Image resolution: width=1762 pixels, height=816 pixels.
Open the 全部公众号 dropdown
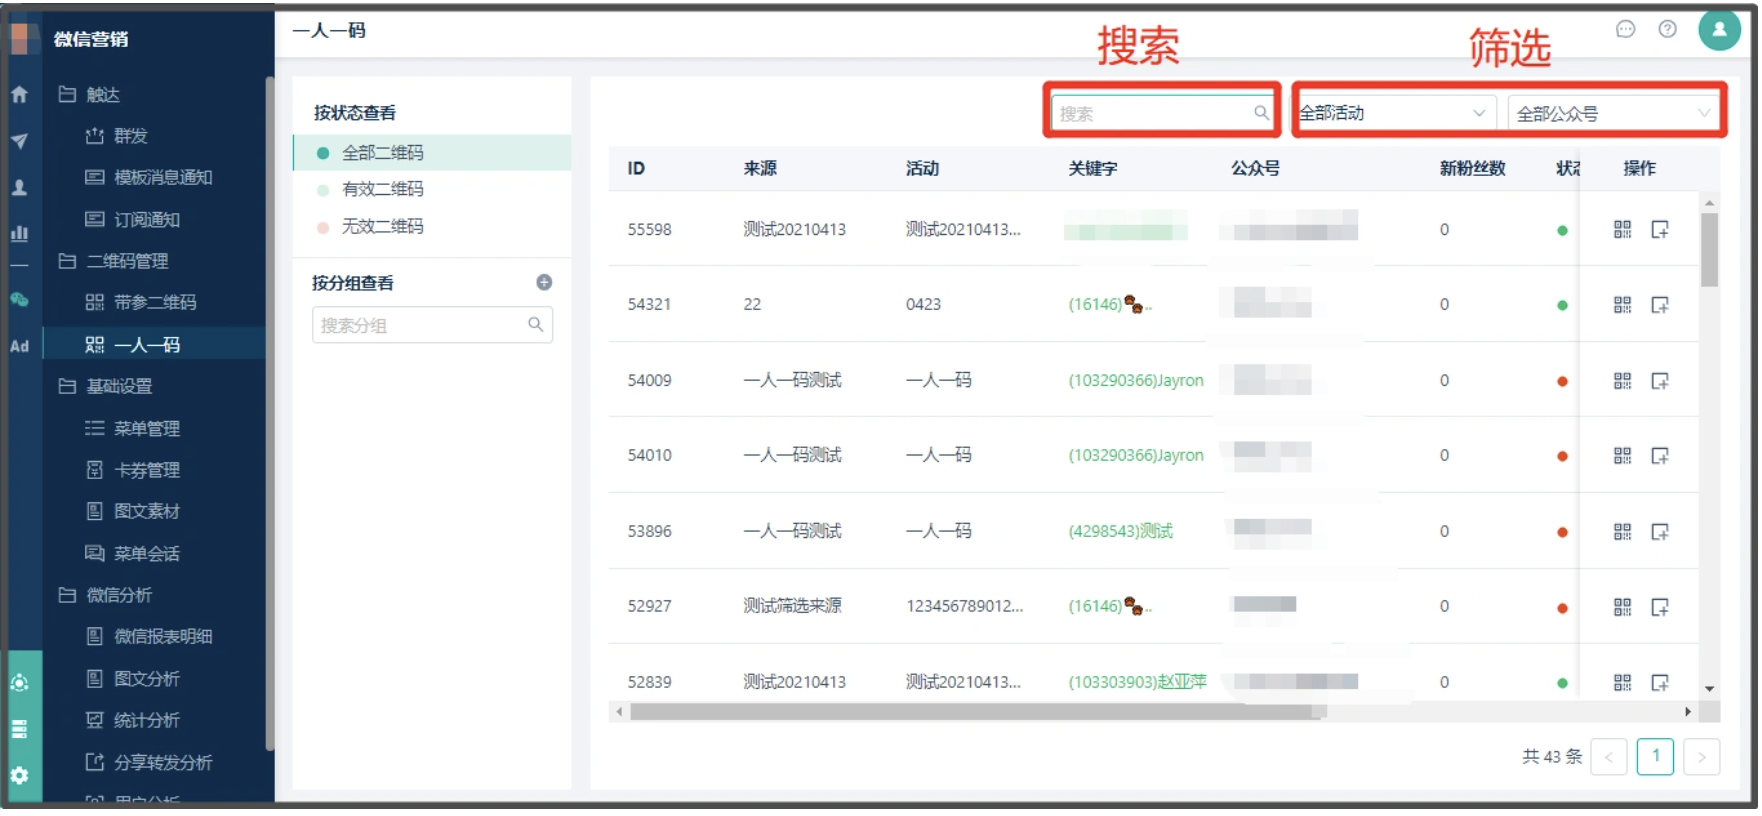pos(1613,113)
